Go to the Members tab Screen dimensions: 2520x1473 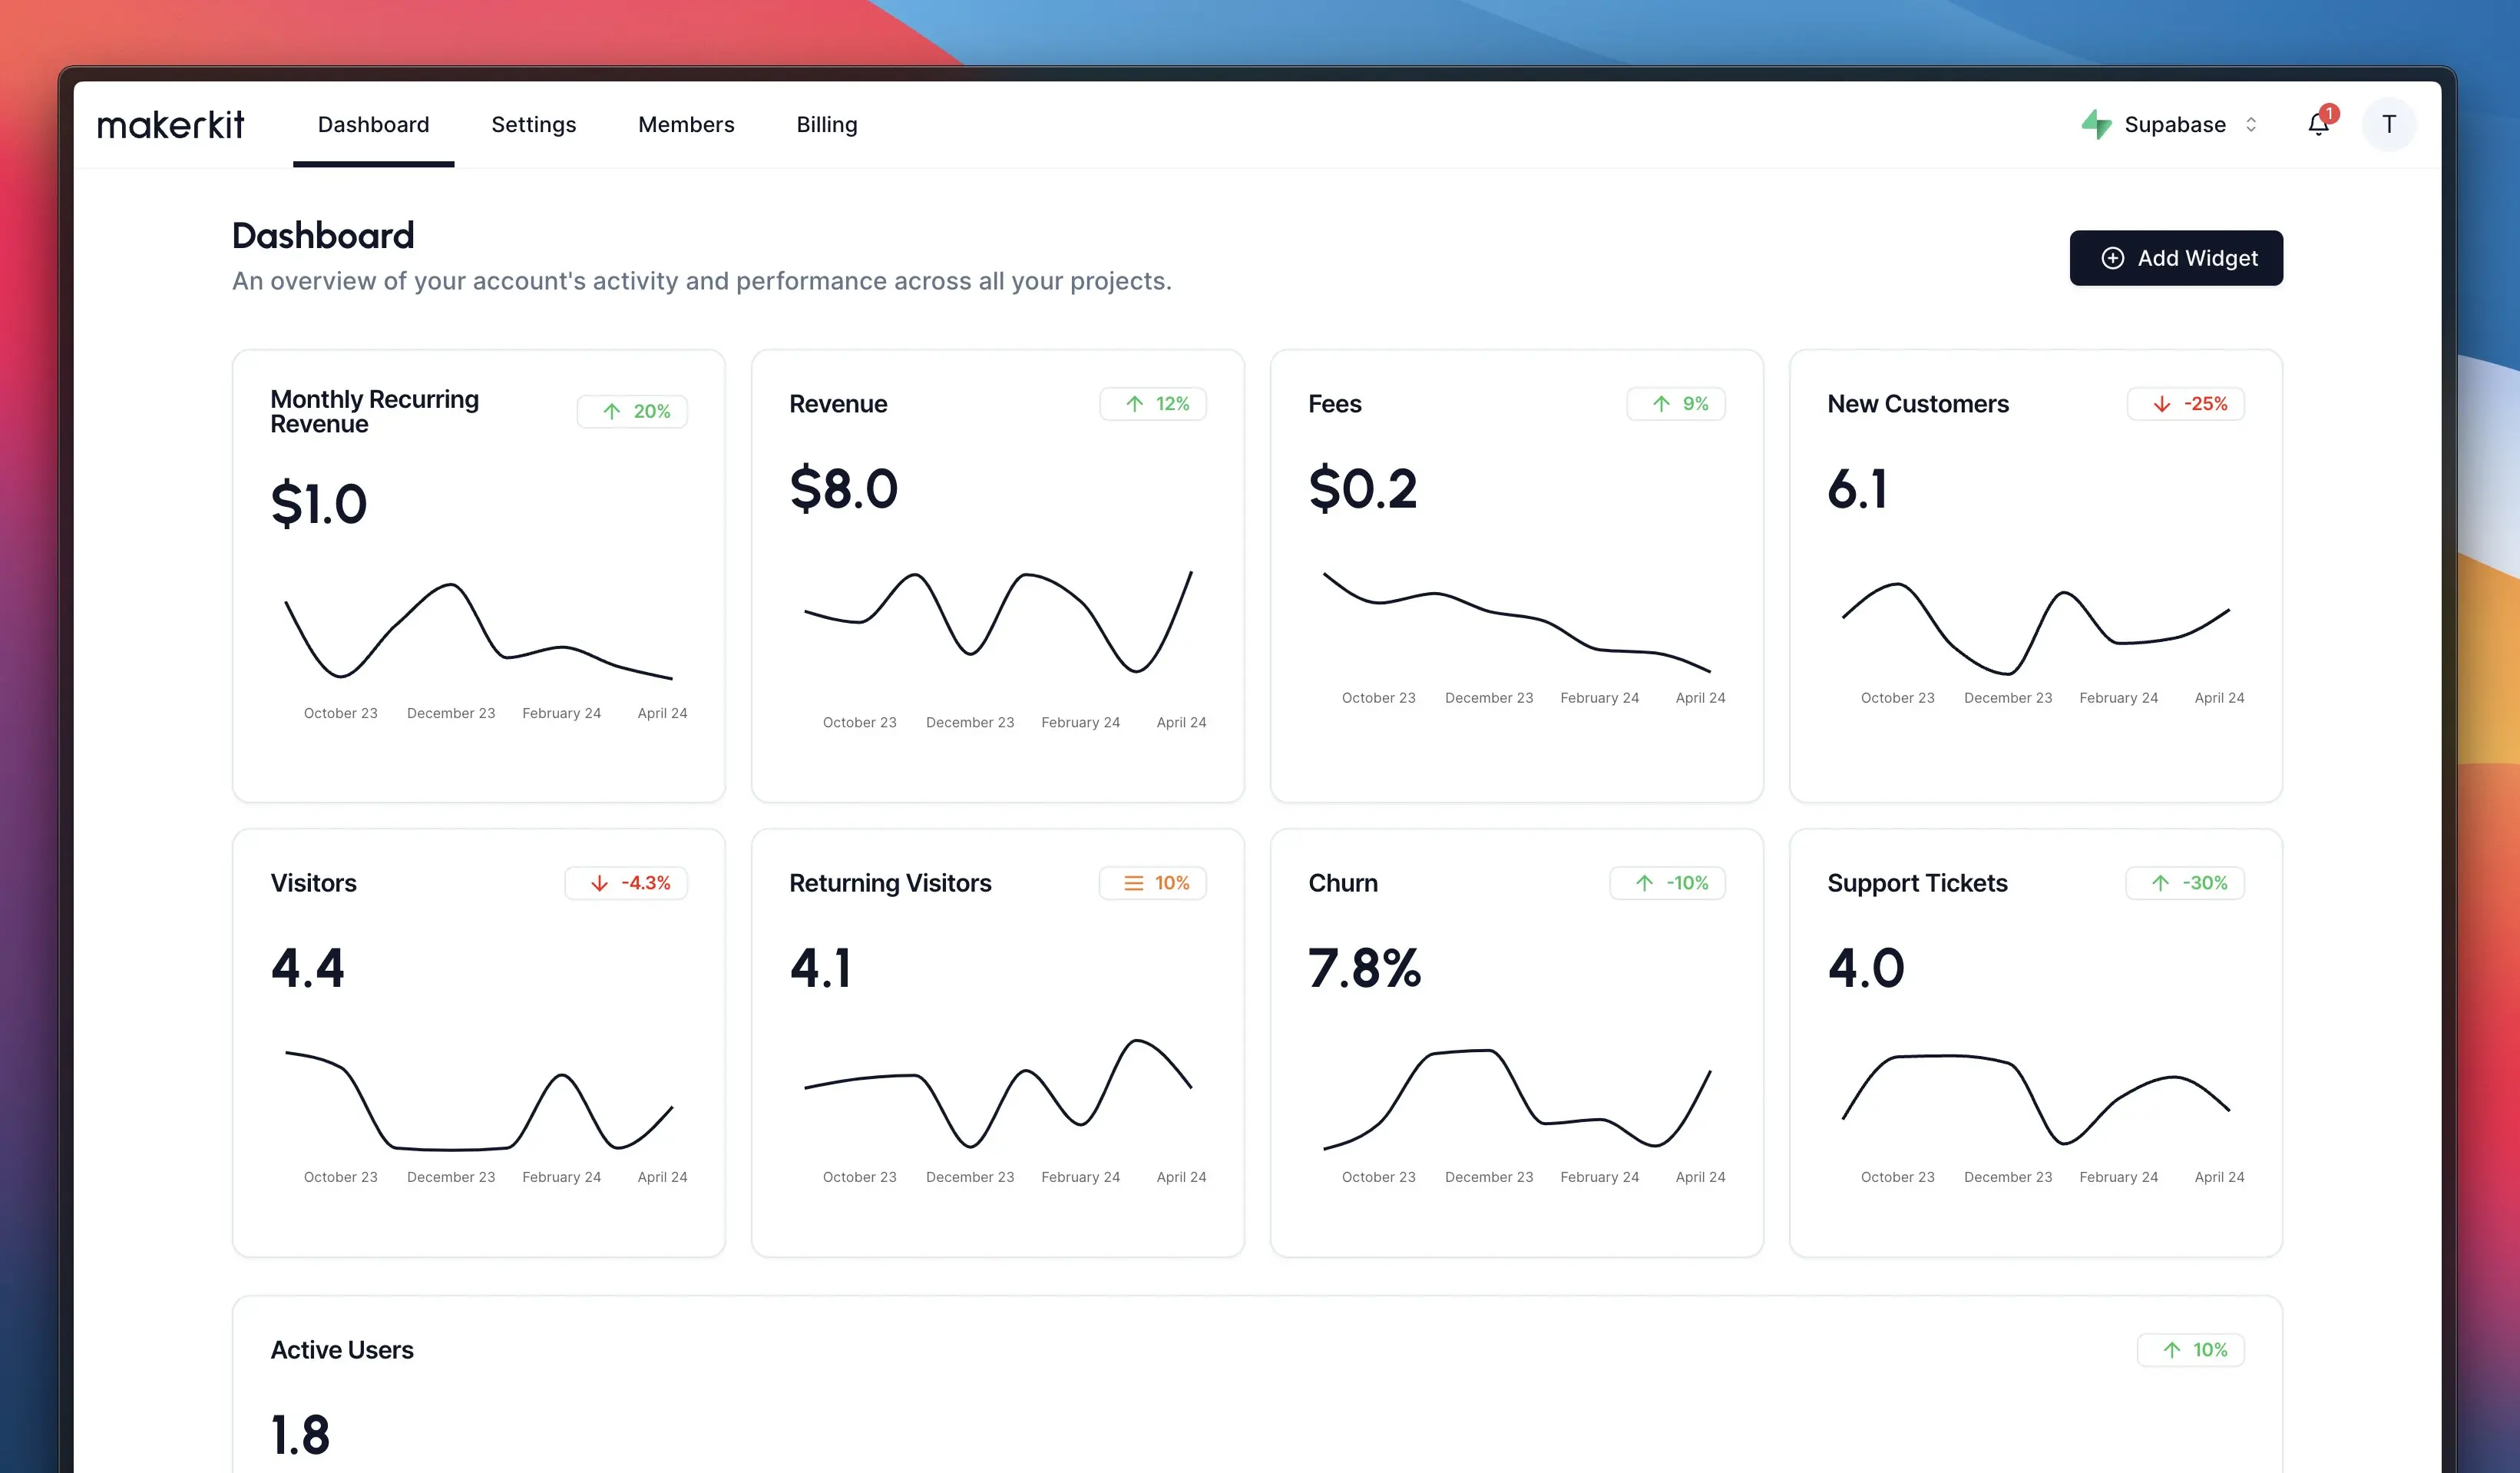click(x=686, y=125)
